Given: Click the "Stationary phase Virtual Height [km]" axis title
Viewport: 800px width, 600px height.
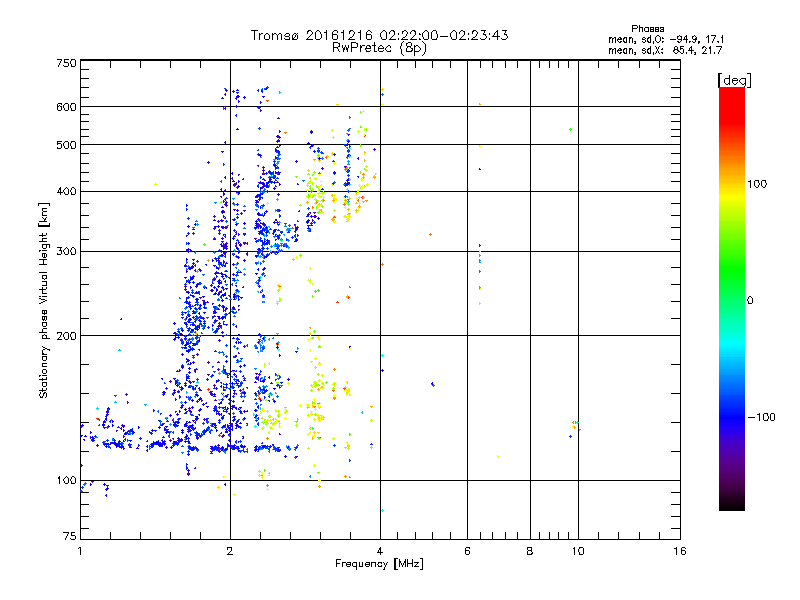Looking at the screenshot, I should pos(43,300).
